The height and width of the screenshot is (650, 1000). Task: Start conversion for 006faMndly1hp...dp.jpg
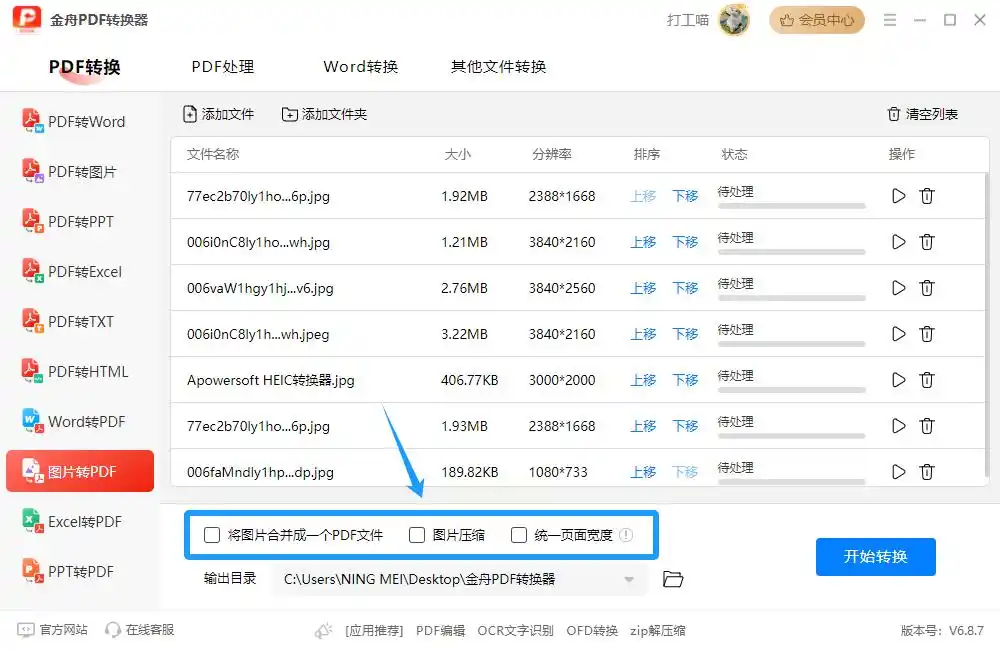click(x=899, y=471)
